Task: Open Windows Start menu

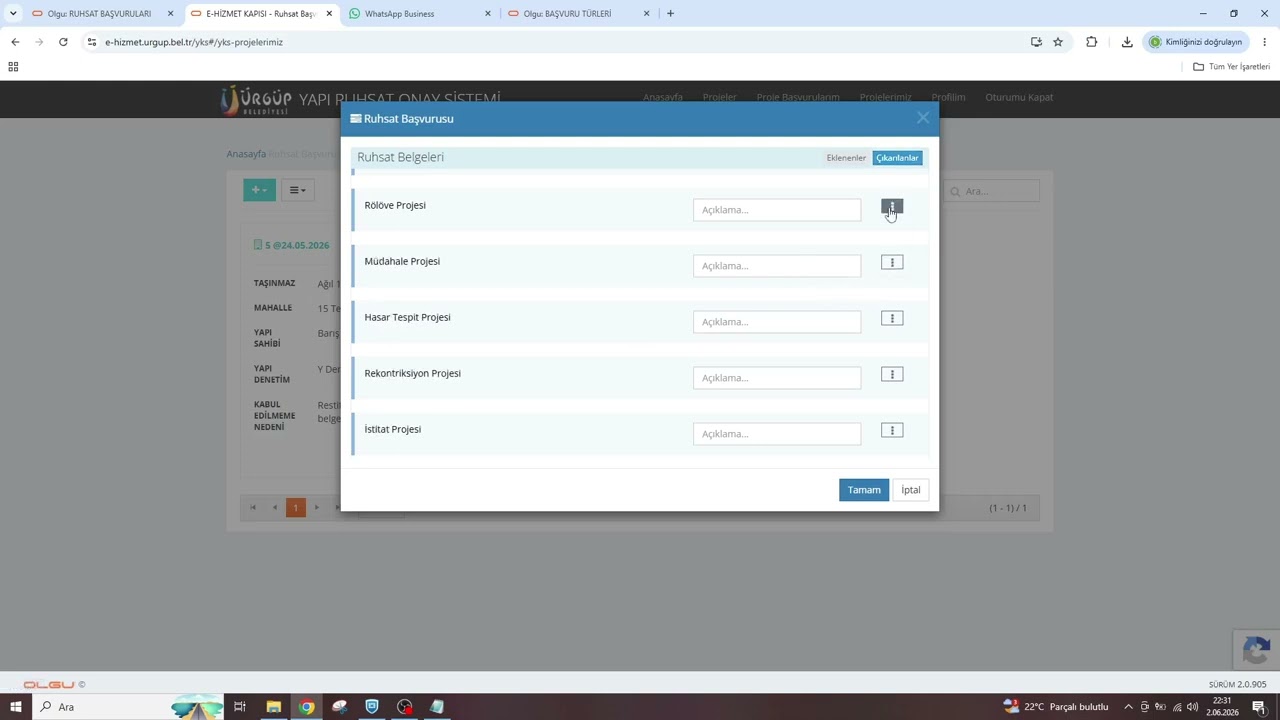Action: pos(15,707)
